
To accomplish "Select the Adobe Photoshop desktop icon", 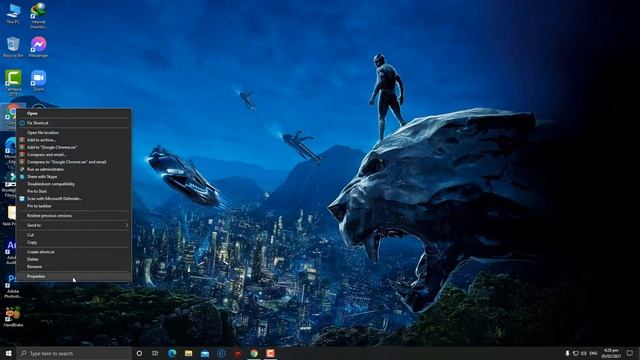I will click(13, 286).
